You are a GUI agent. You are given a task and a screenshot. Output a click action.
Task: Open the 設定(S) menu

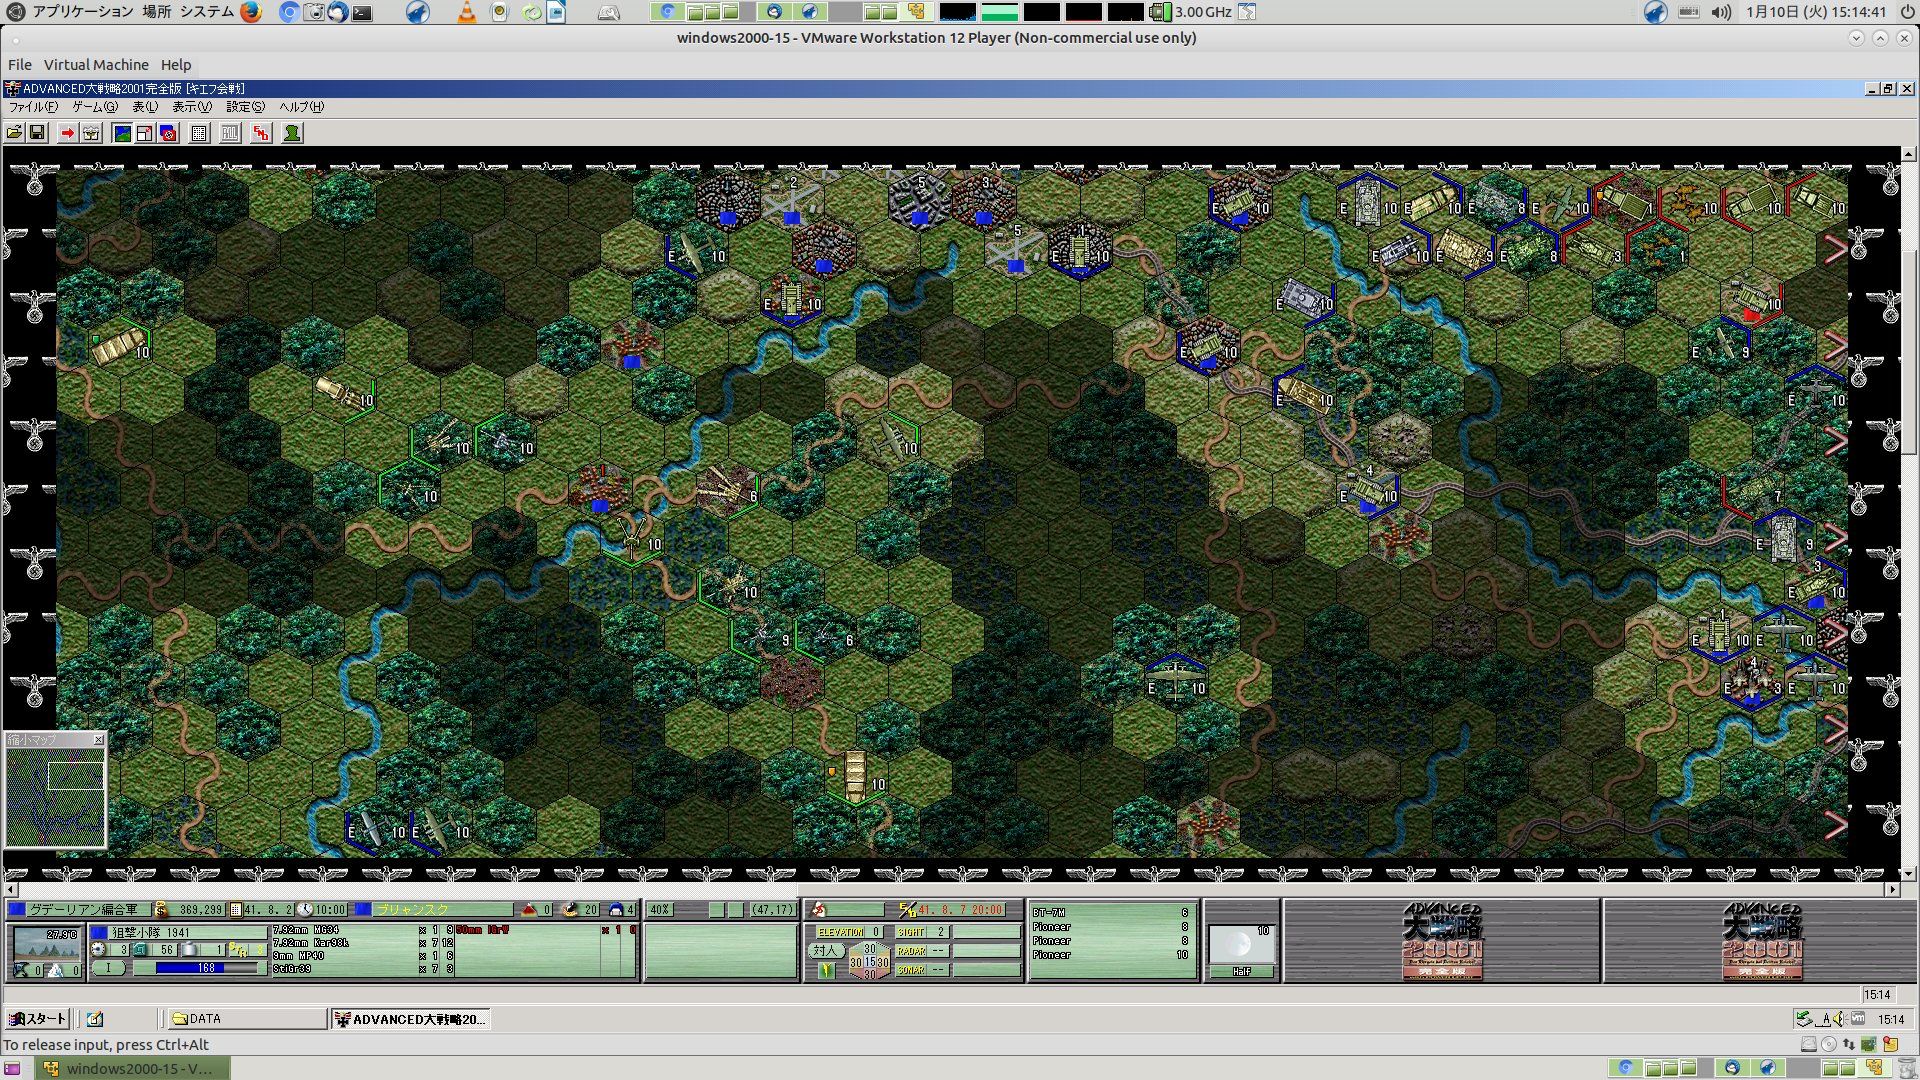coord(245,107)
